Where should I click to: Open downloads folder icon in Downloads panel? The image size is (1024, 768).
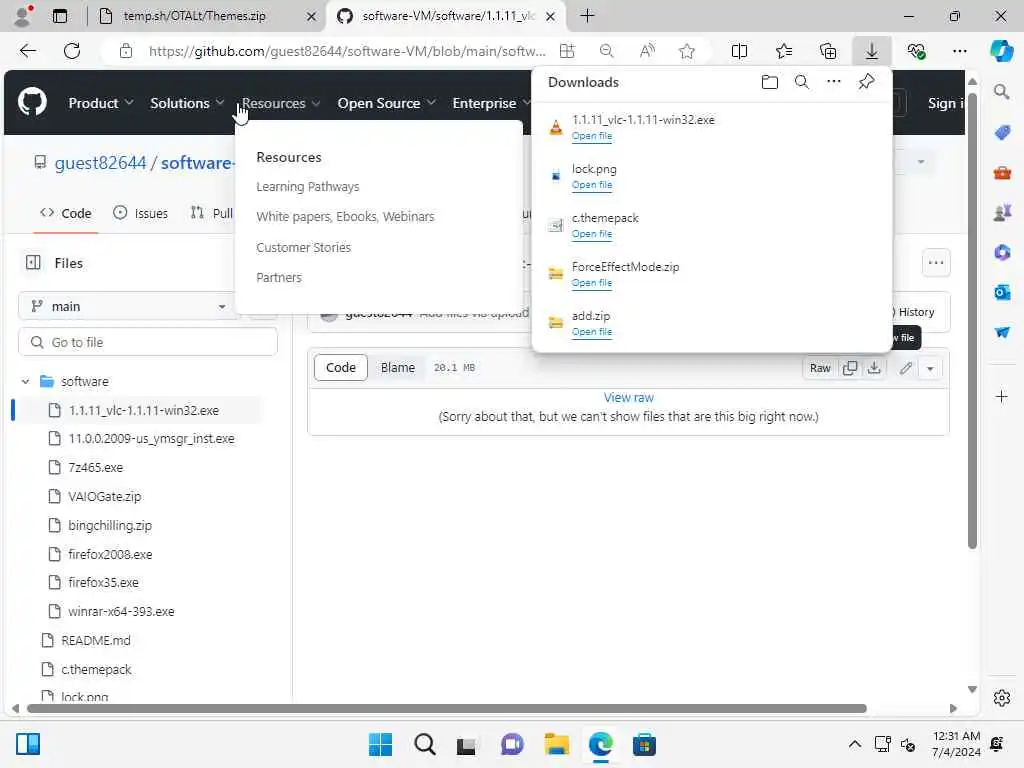point(769,82)
